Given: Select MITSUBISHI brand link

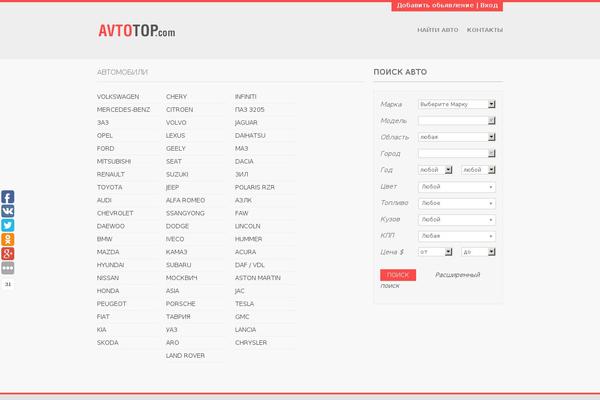Looking at the screenshot, I should click(114, 162).
